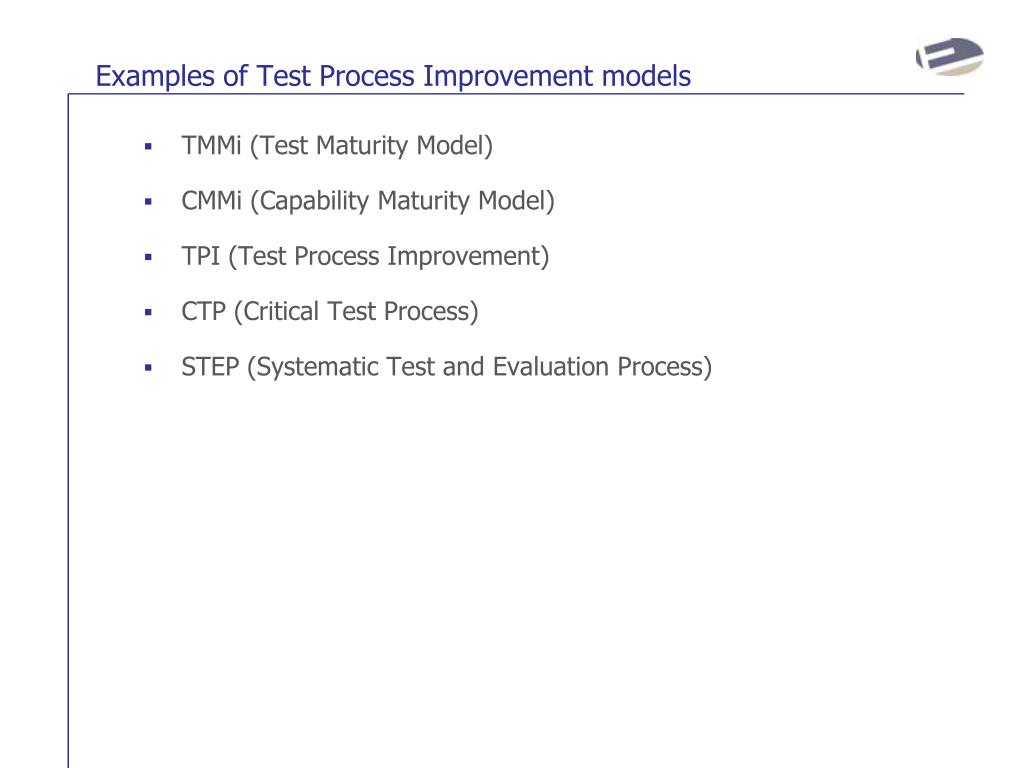The width and height of the screenshot is (1024, 768).
Task: Click the acronym CTP
Action: coord(203,312)
